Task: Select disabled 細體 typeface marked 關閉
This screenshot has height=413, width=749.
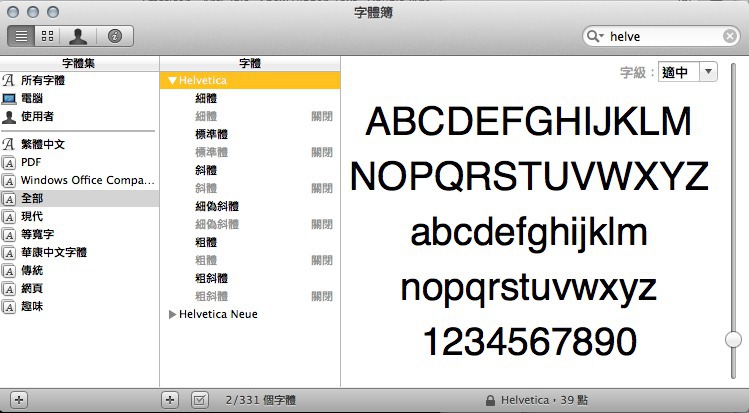Action: tap(250, 116)
